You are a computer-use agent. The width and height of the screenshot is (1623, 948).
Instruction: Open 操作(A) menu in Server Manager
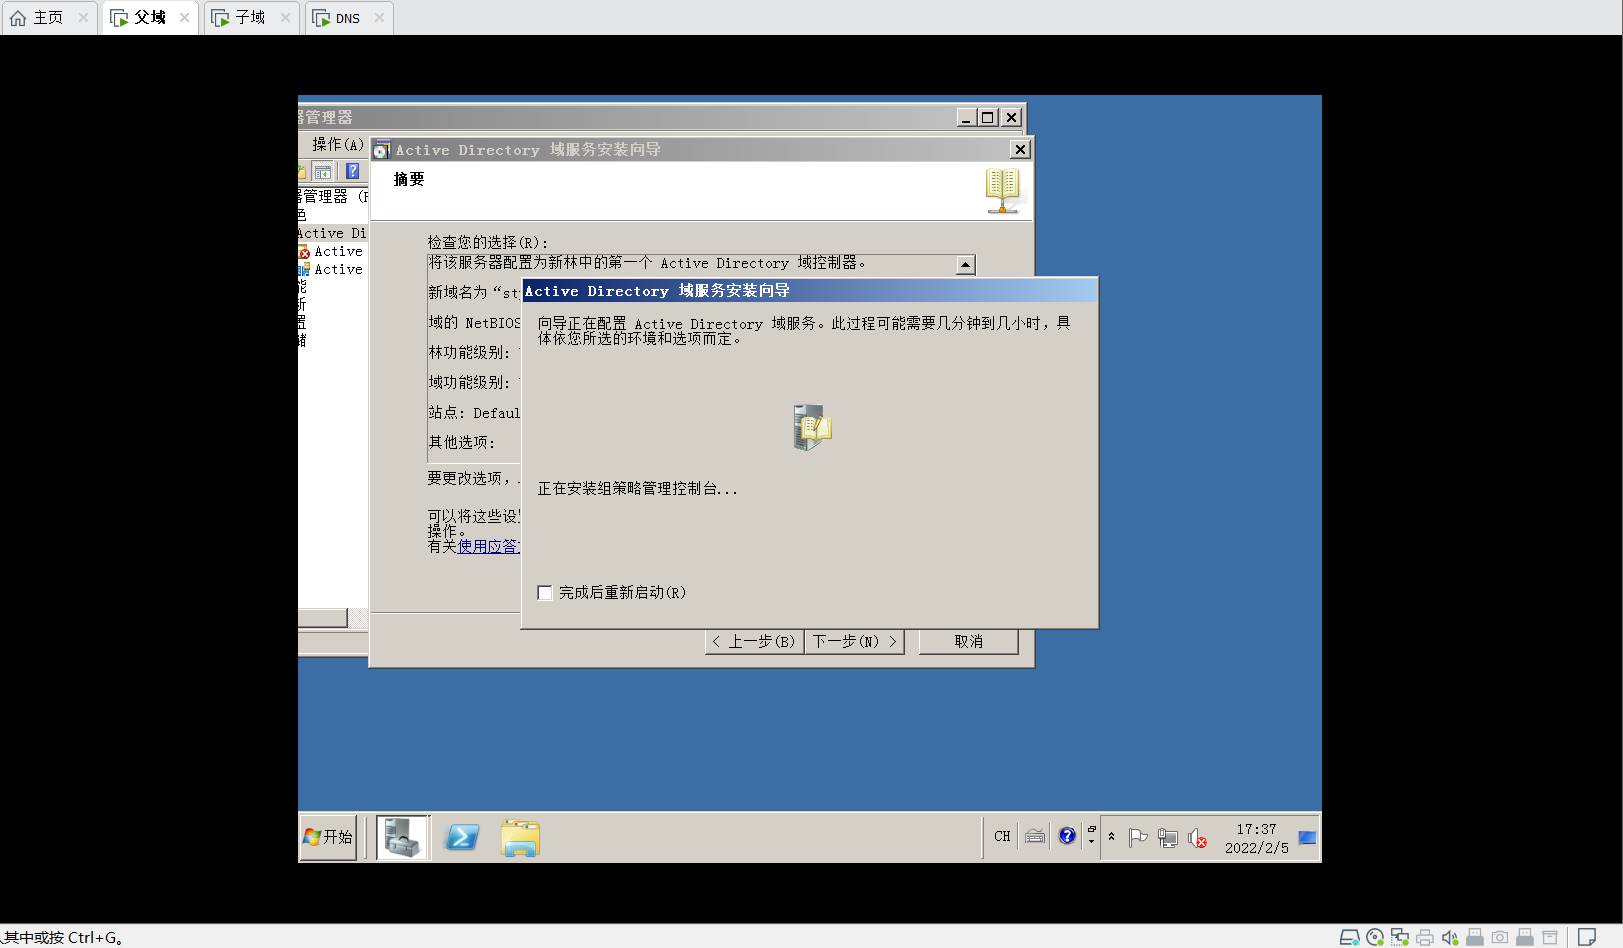tap(337, 145)
